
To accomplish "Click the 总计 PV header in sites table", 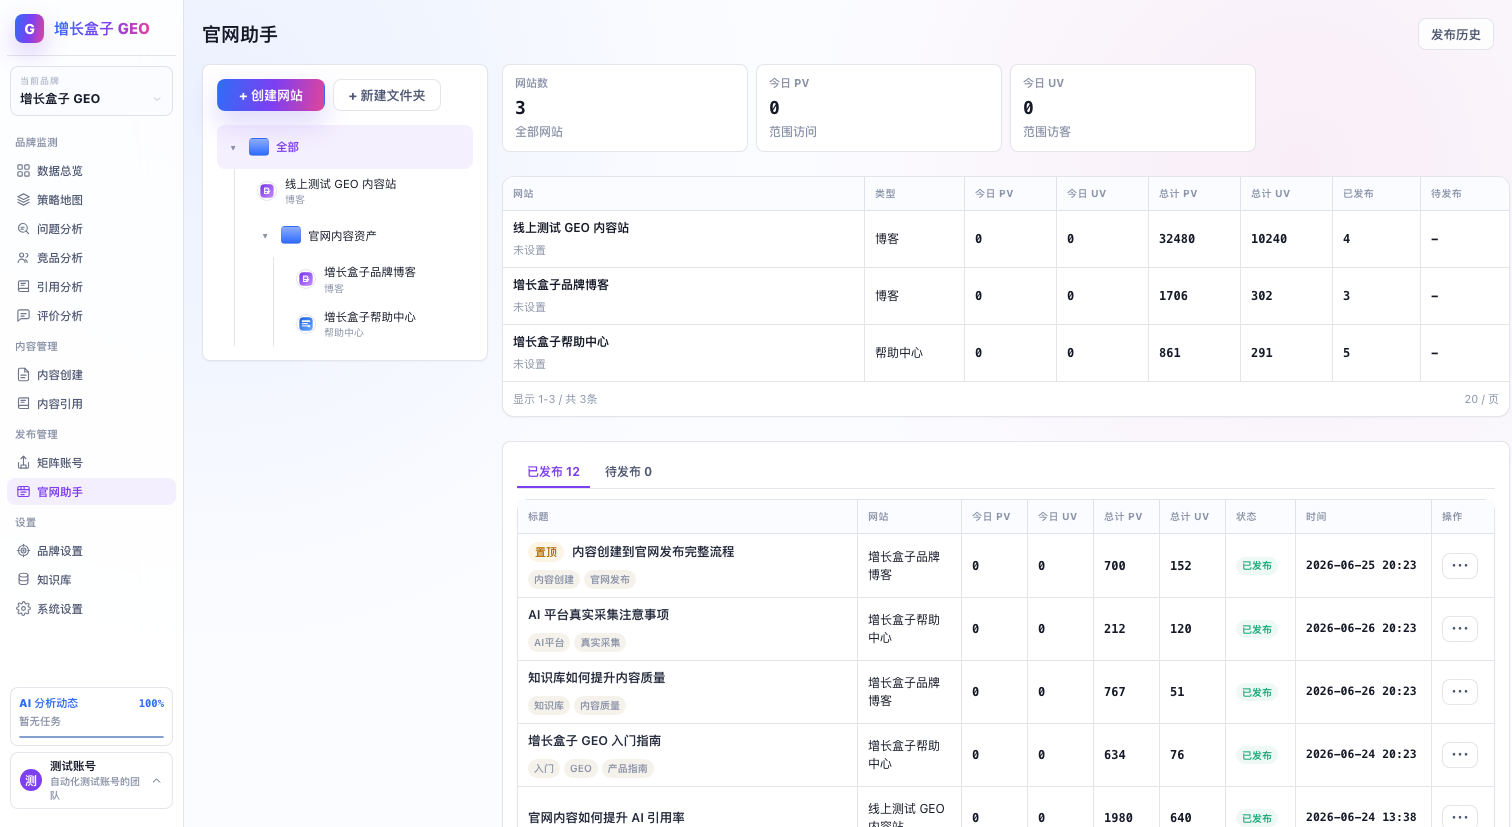I will [x=1178, y=194].
